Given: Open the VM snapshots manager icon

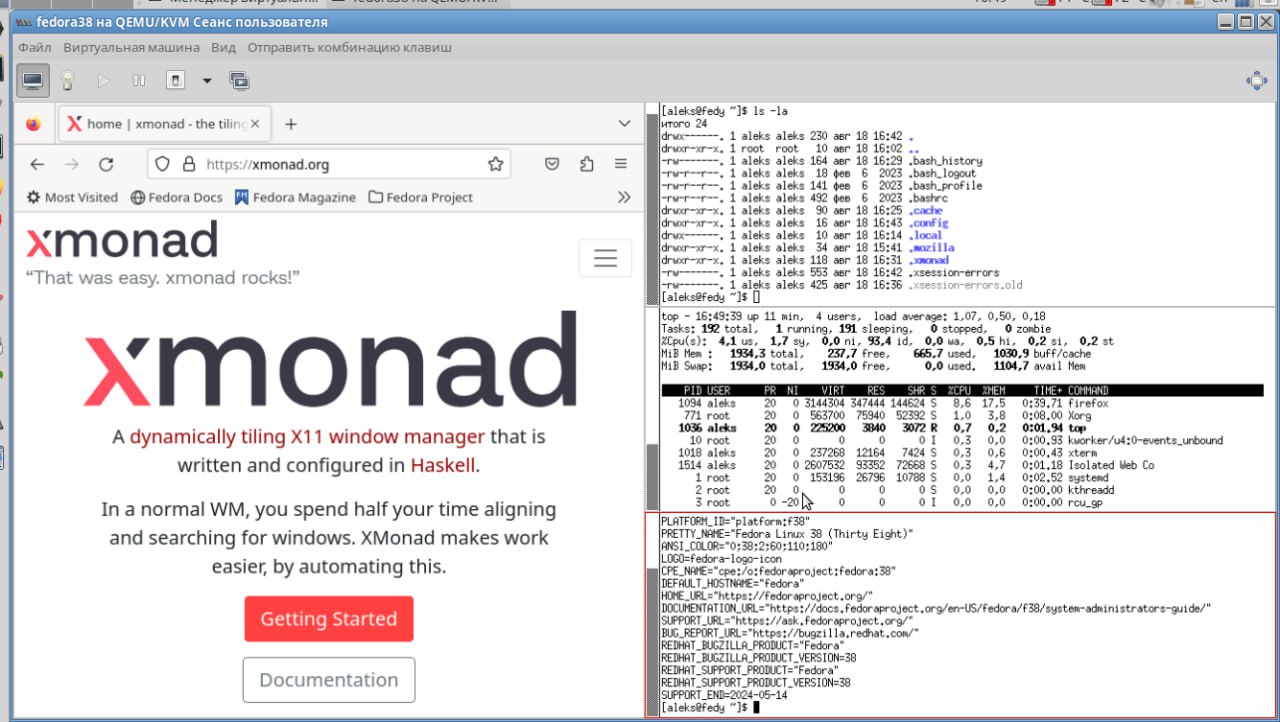Looking at the screenshot, I should 239,80.
